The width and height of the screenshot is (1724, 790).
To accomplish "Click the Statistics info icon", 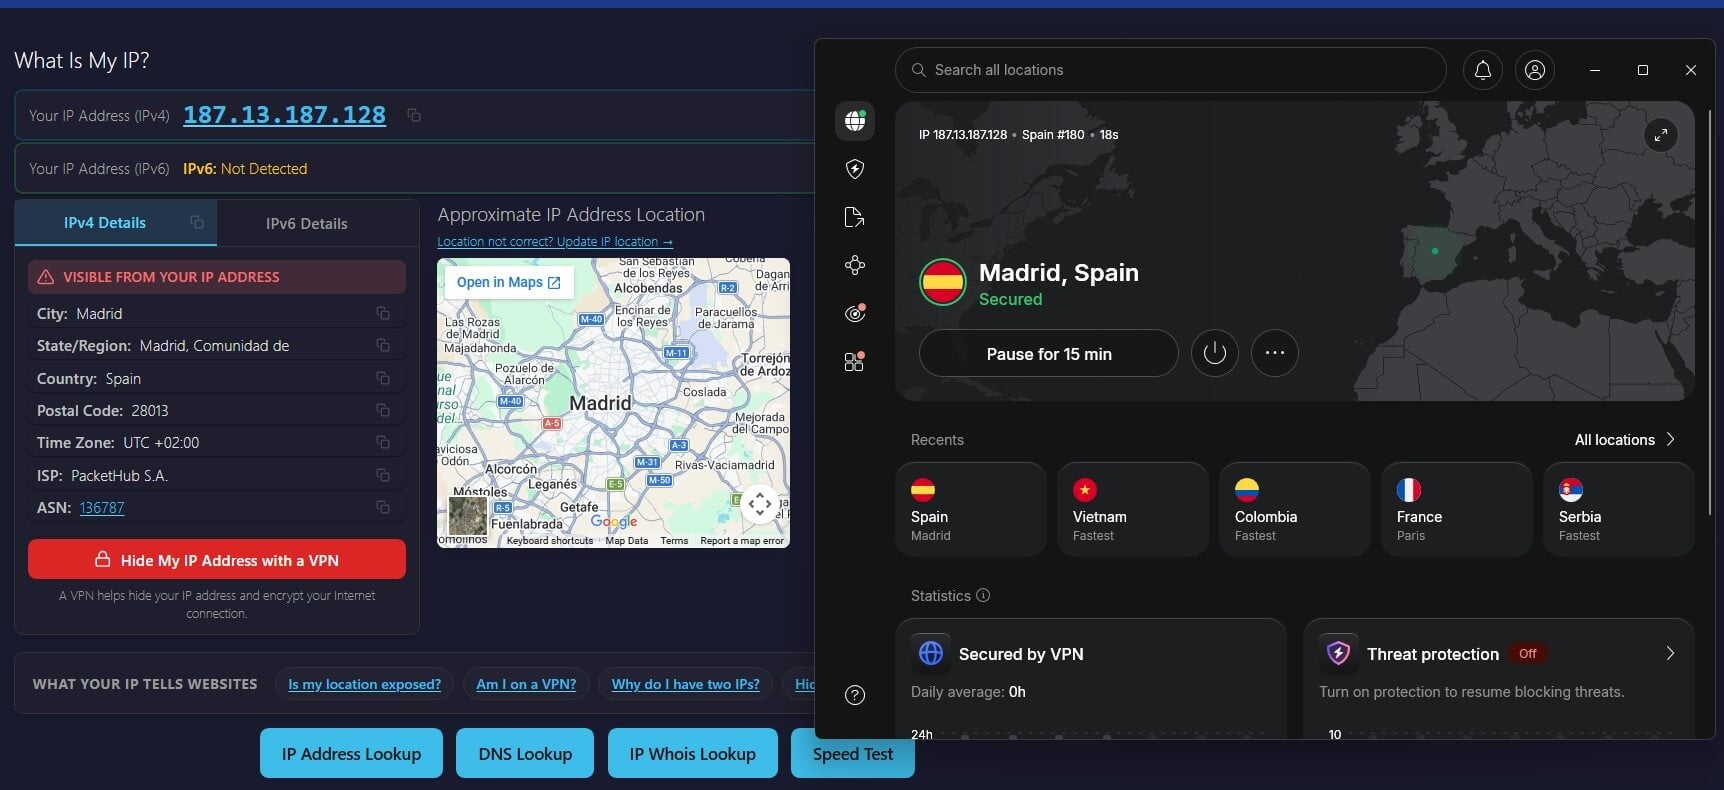I will click(x=983, y=595).
